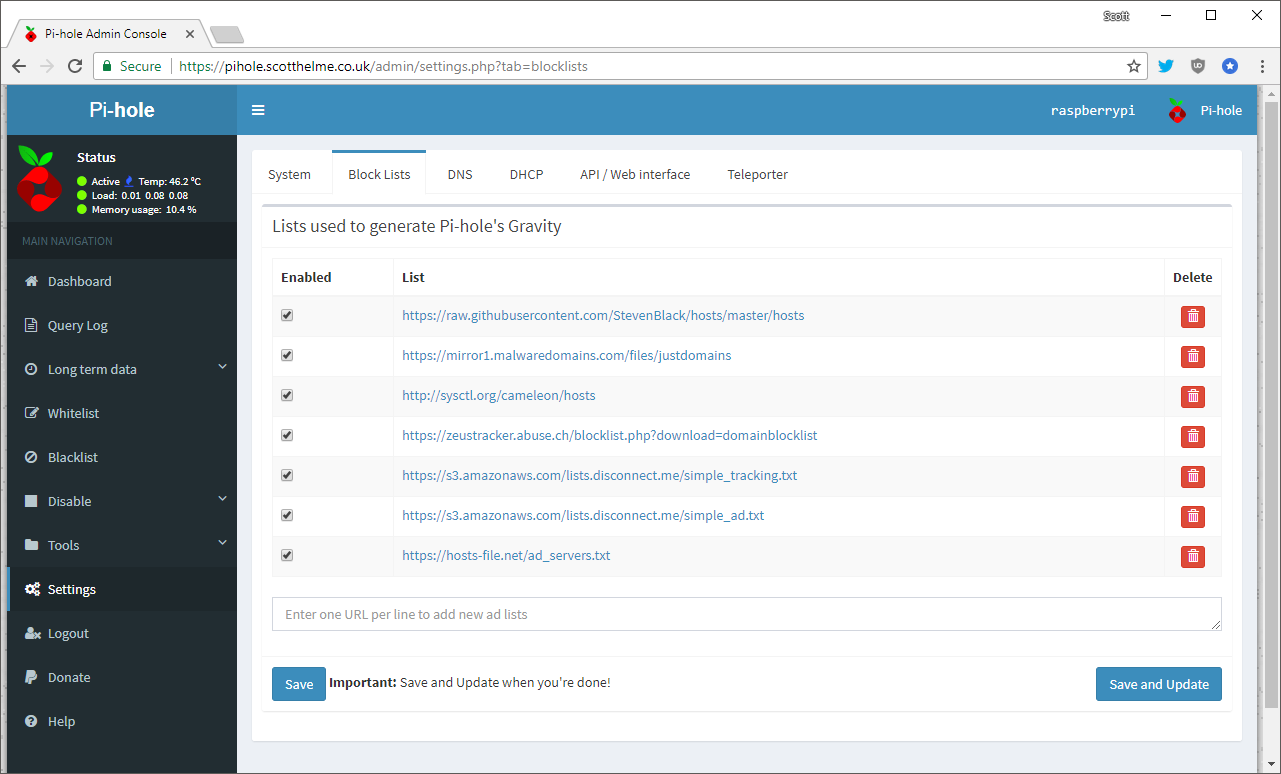The width and height of the screenshot is (1281, 774).
Task: Click the Help question mark icon
Action: point(31,721)
